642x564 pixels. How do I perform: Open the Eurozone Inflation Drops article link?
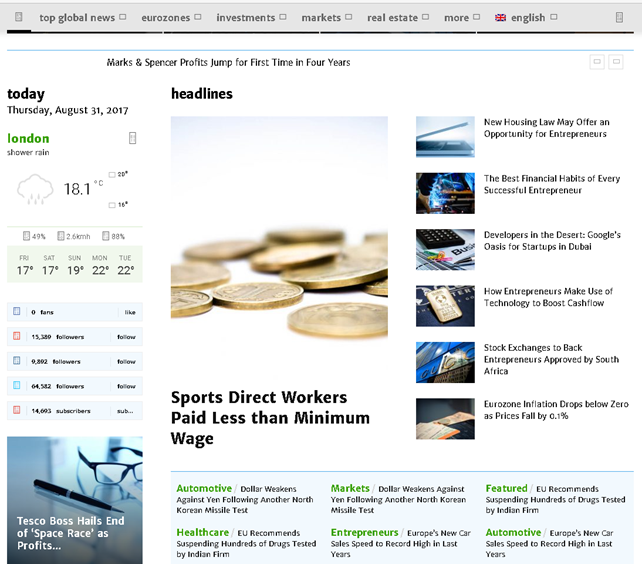tap(556, 409)
